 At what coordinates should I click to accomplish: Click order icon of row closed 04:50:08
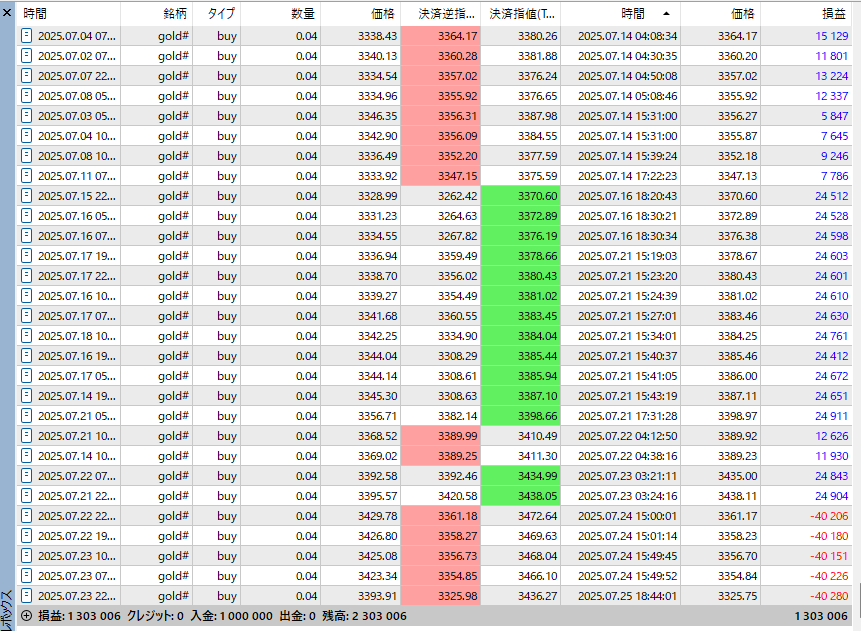[x=26, y=76]
